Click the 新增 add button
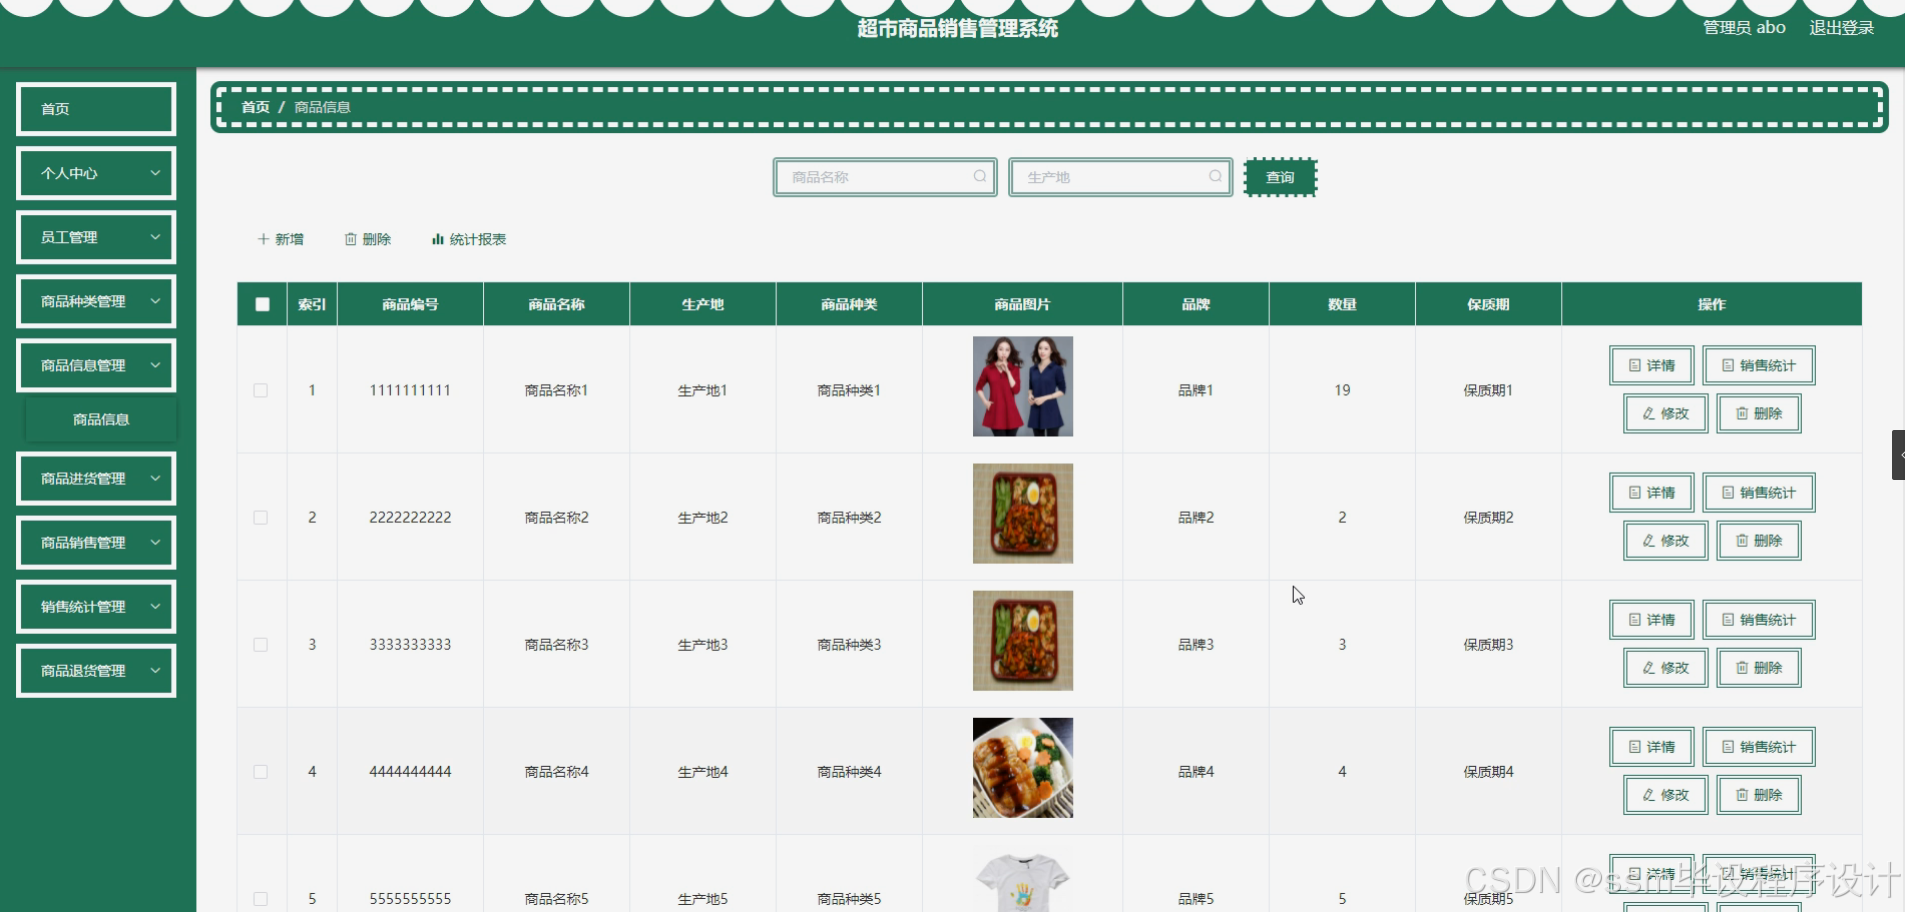This screenshot has width=1905, height=912. [280, 239]
